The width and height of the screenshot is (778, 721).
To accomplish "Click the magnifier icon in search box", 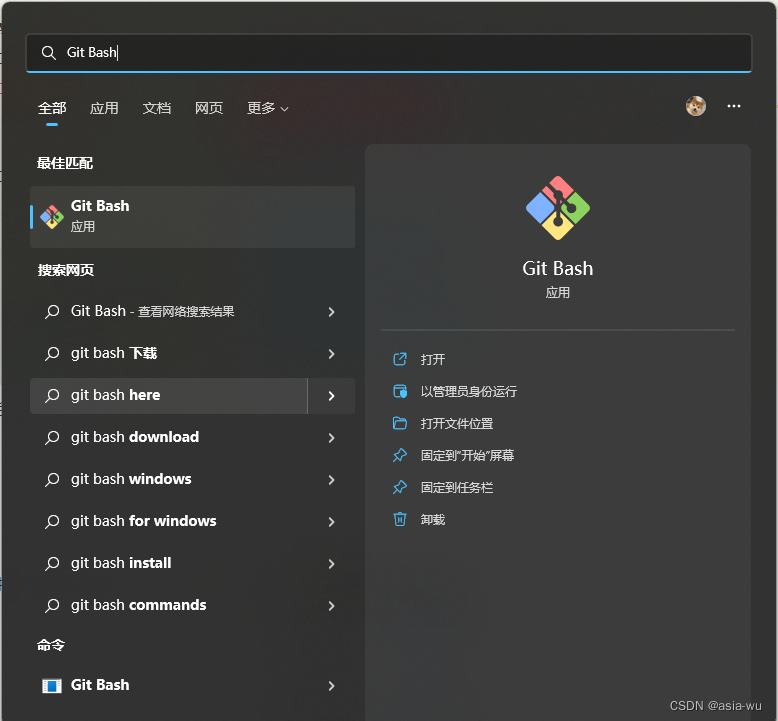I will [48, 53].
